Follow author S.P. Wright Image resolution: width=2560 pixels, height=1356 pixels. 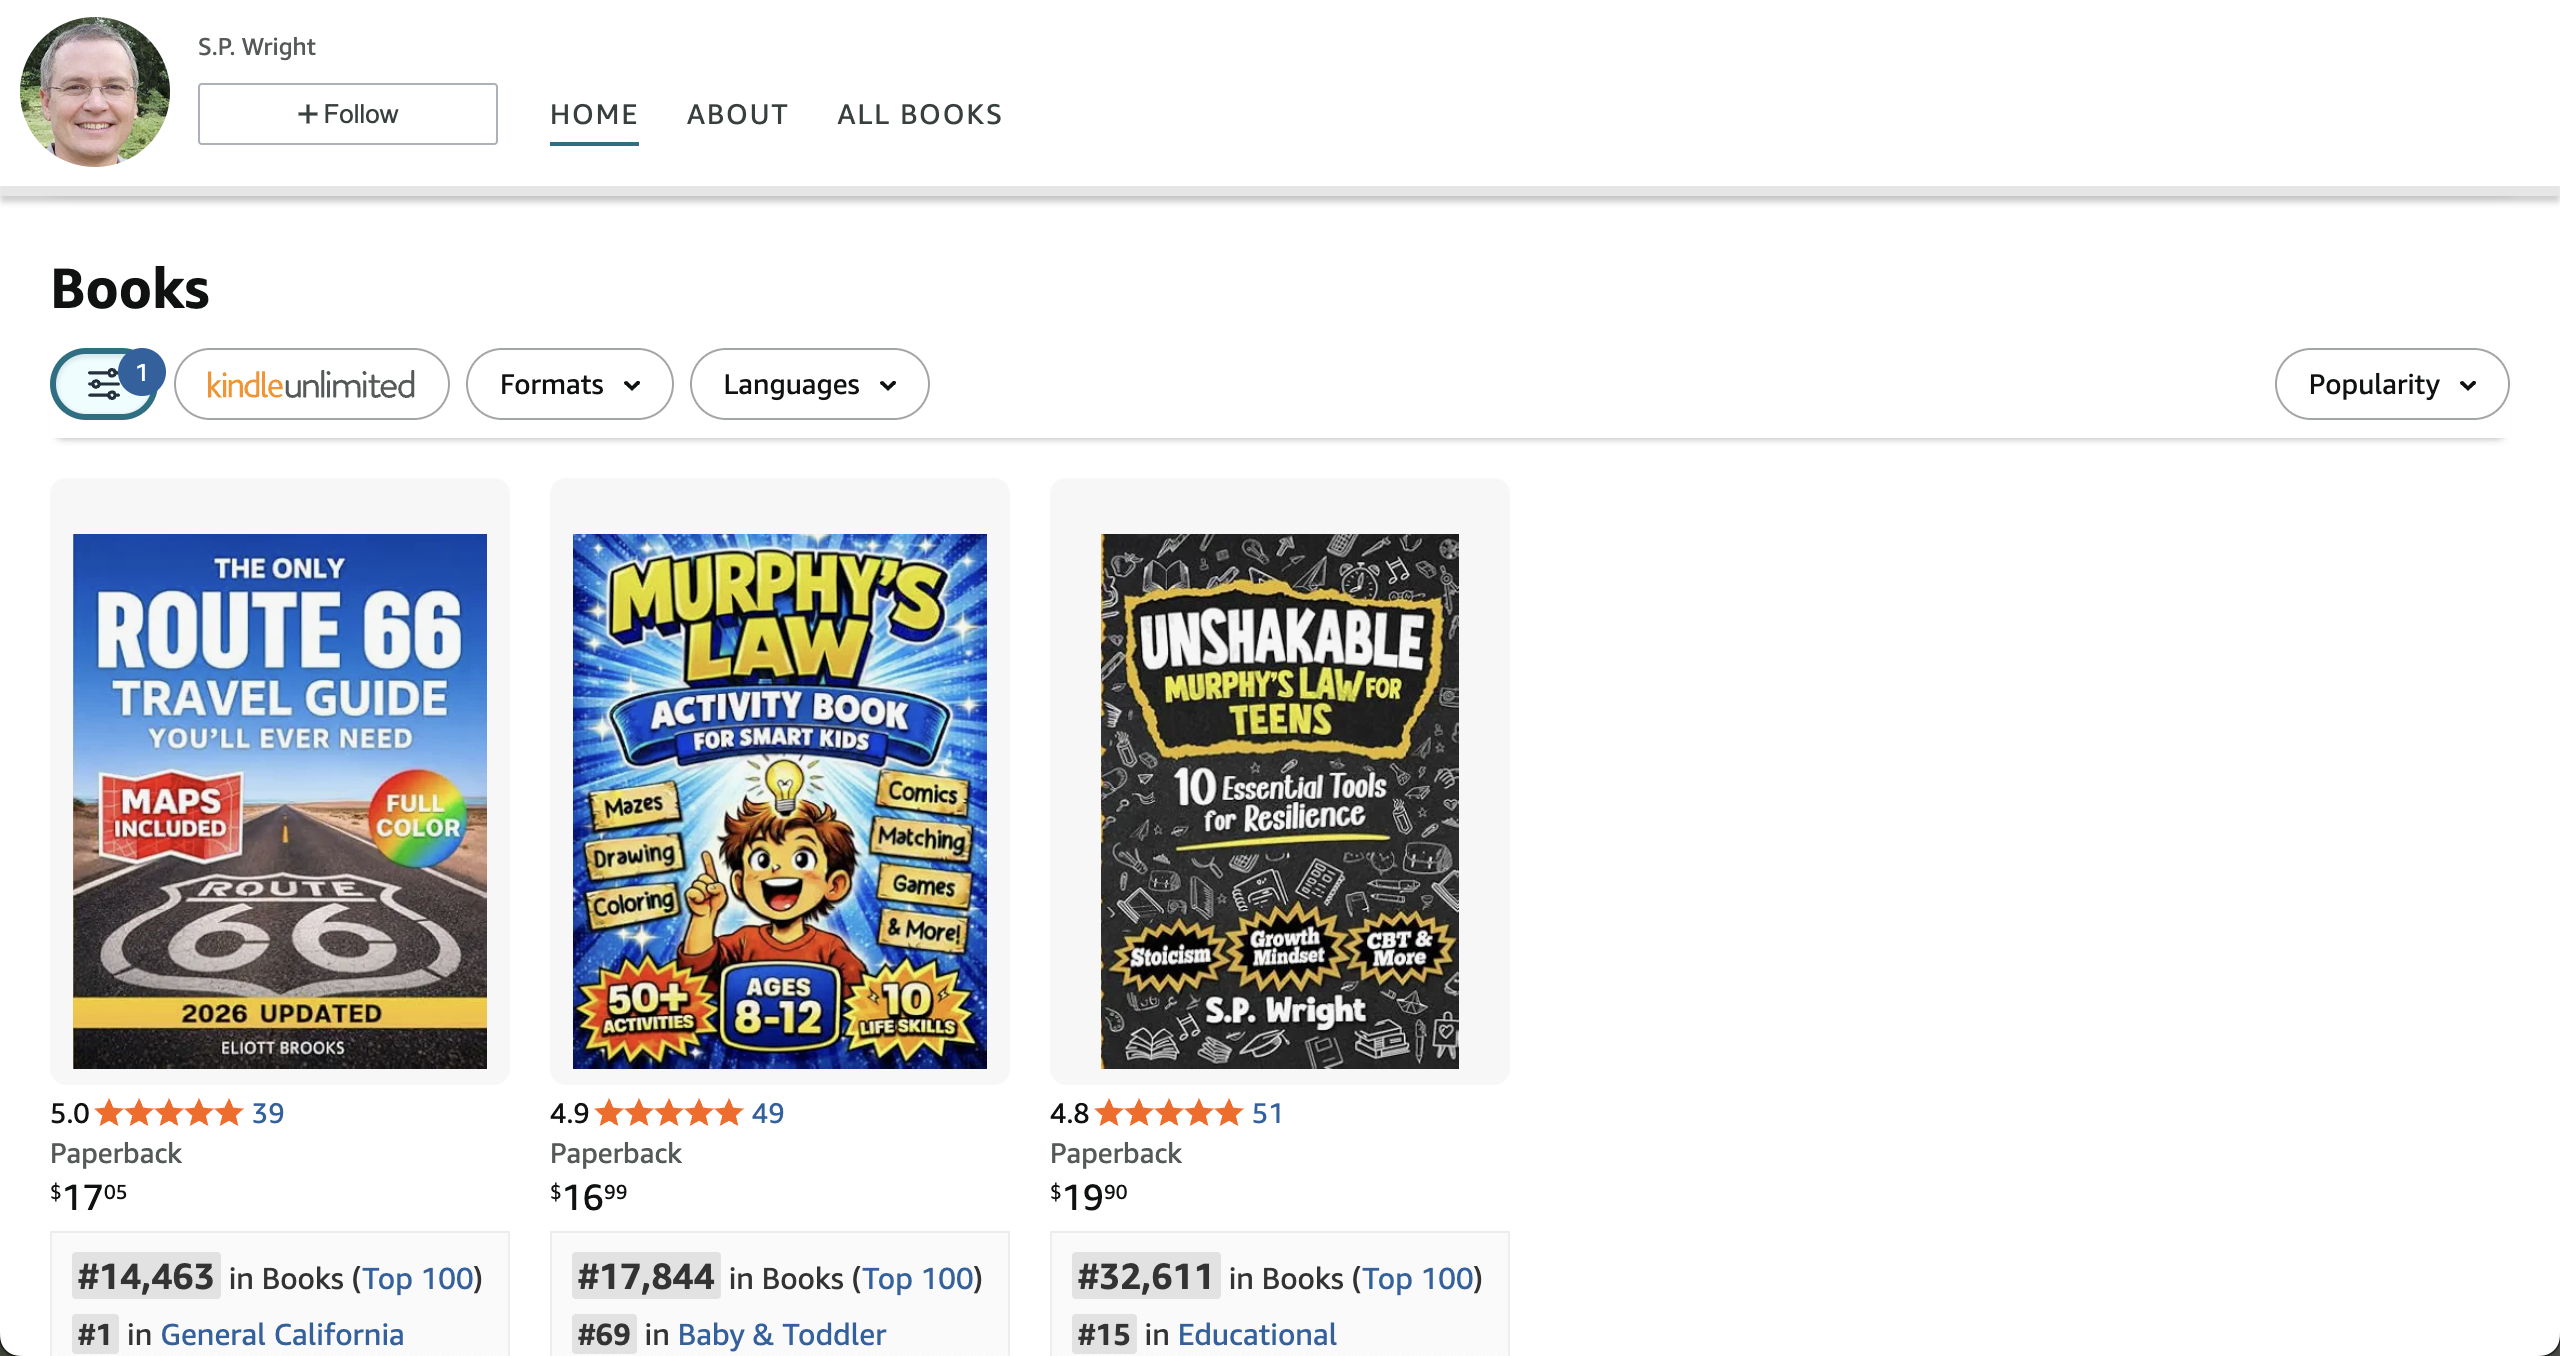(x=347, y=114)
